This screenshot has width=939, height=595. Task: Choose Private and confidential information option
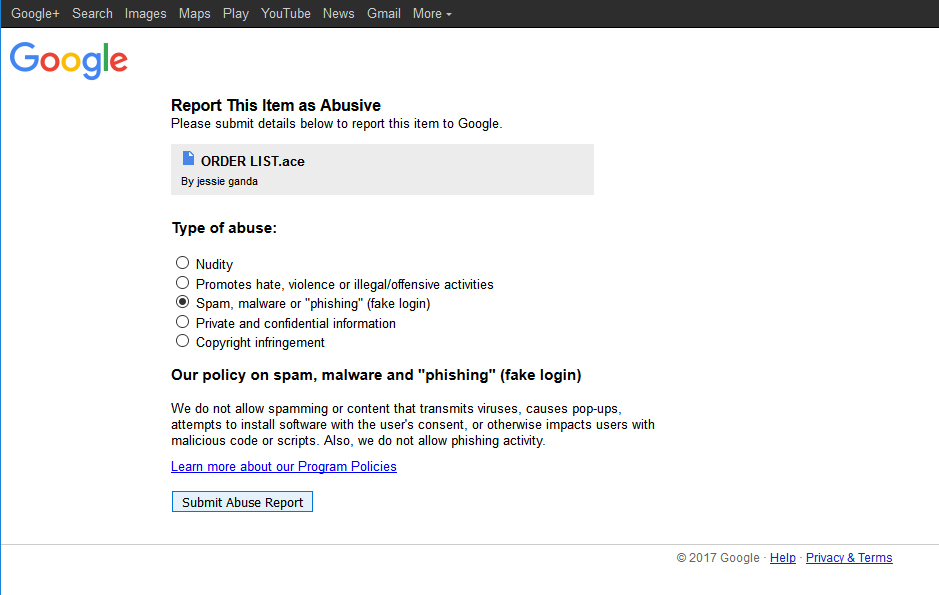182,322
